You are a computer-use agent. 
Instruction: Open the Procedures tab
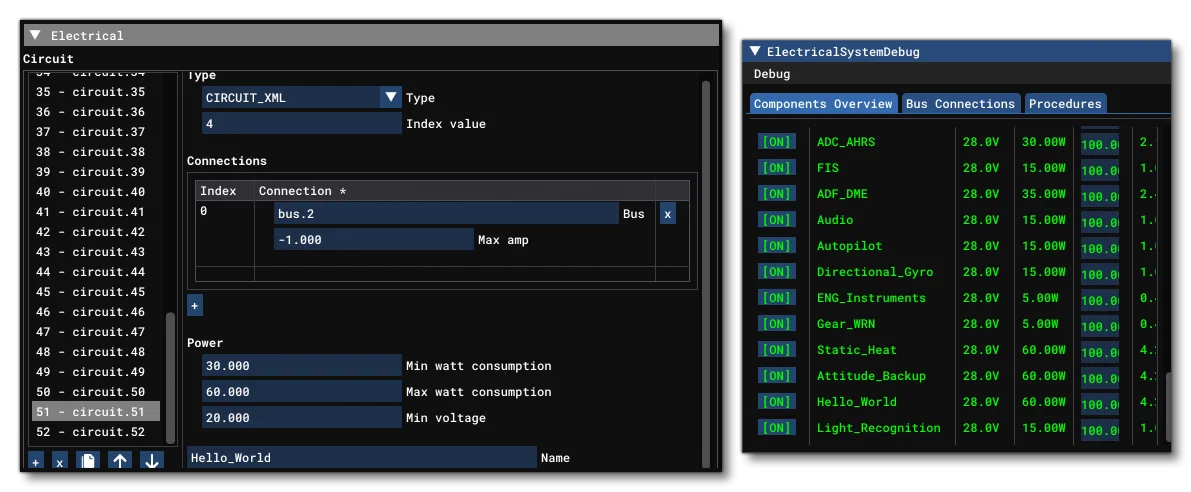[x=1065, y=104]
